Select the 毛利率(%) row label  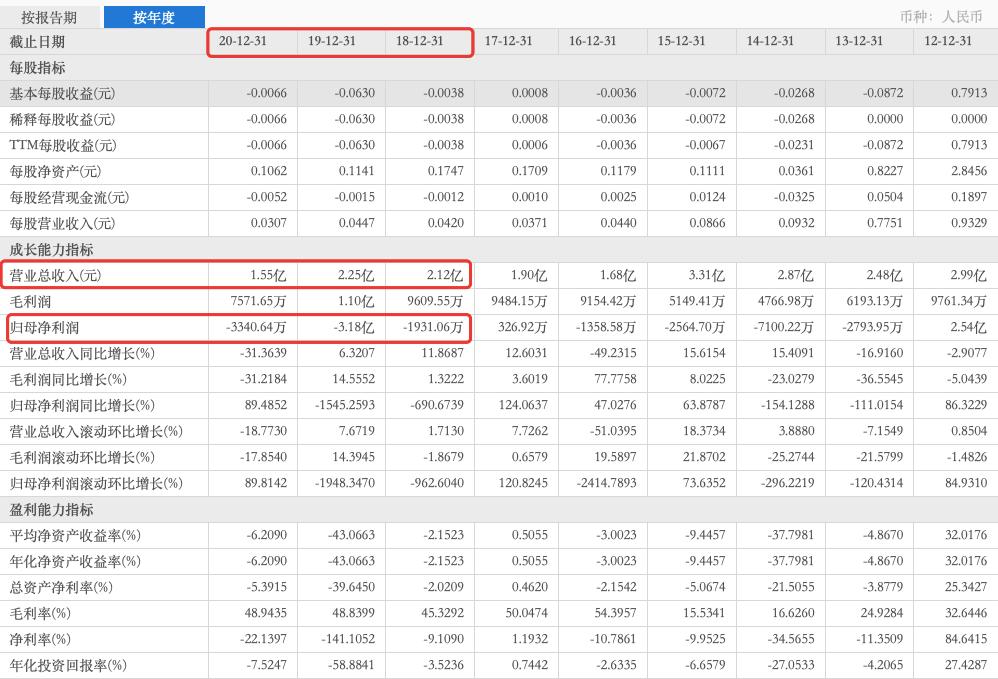(40, 613)
